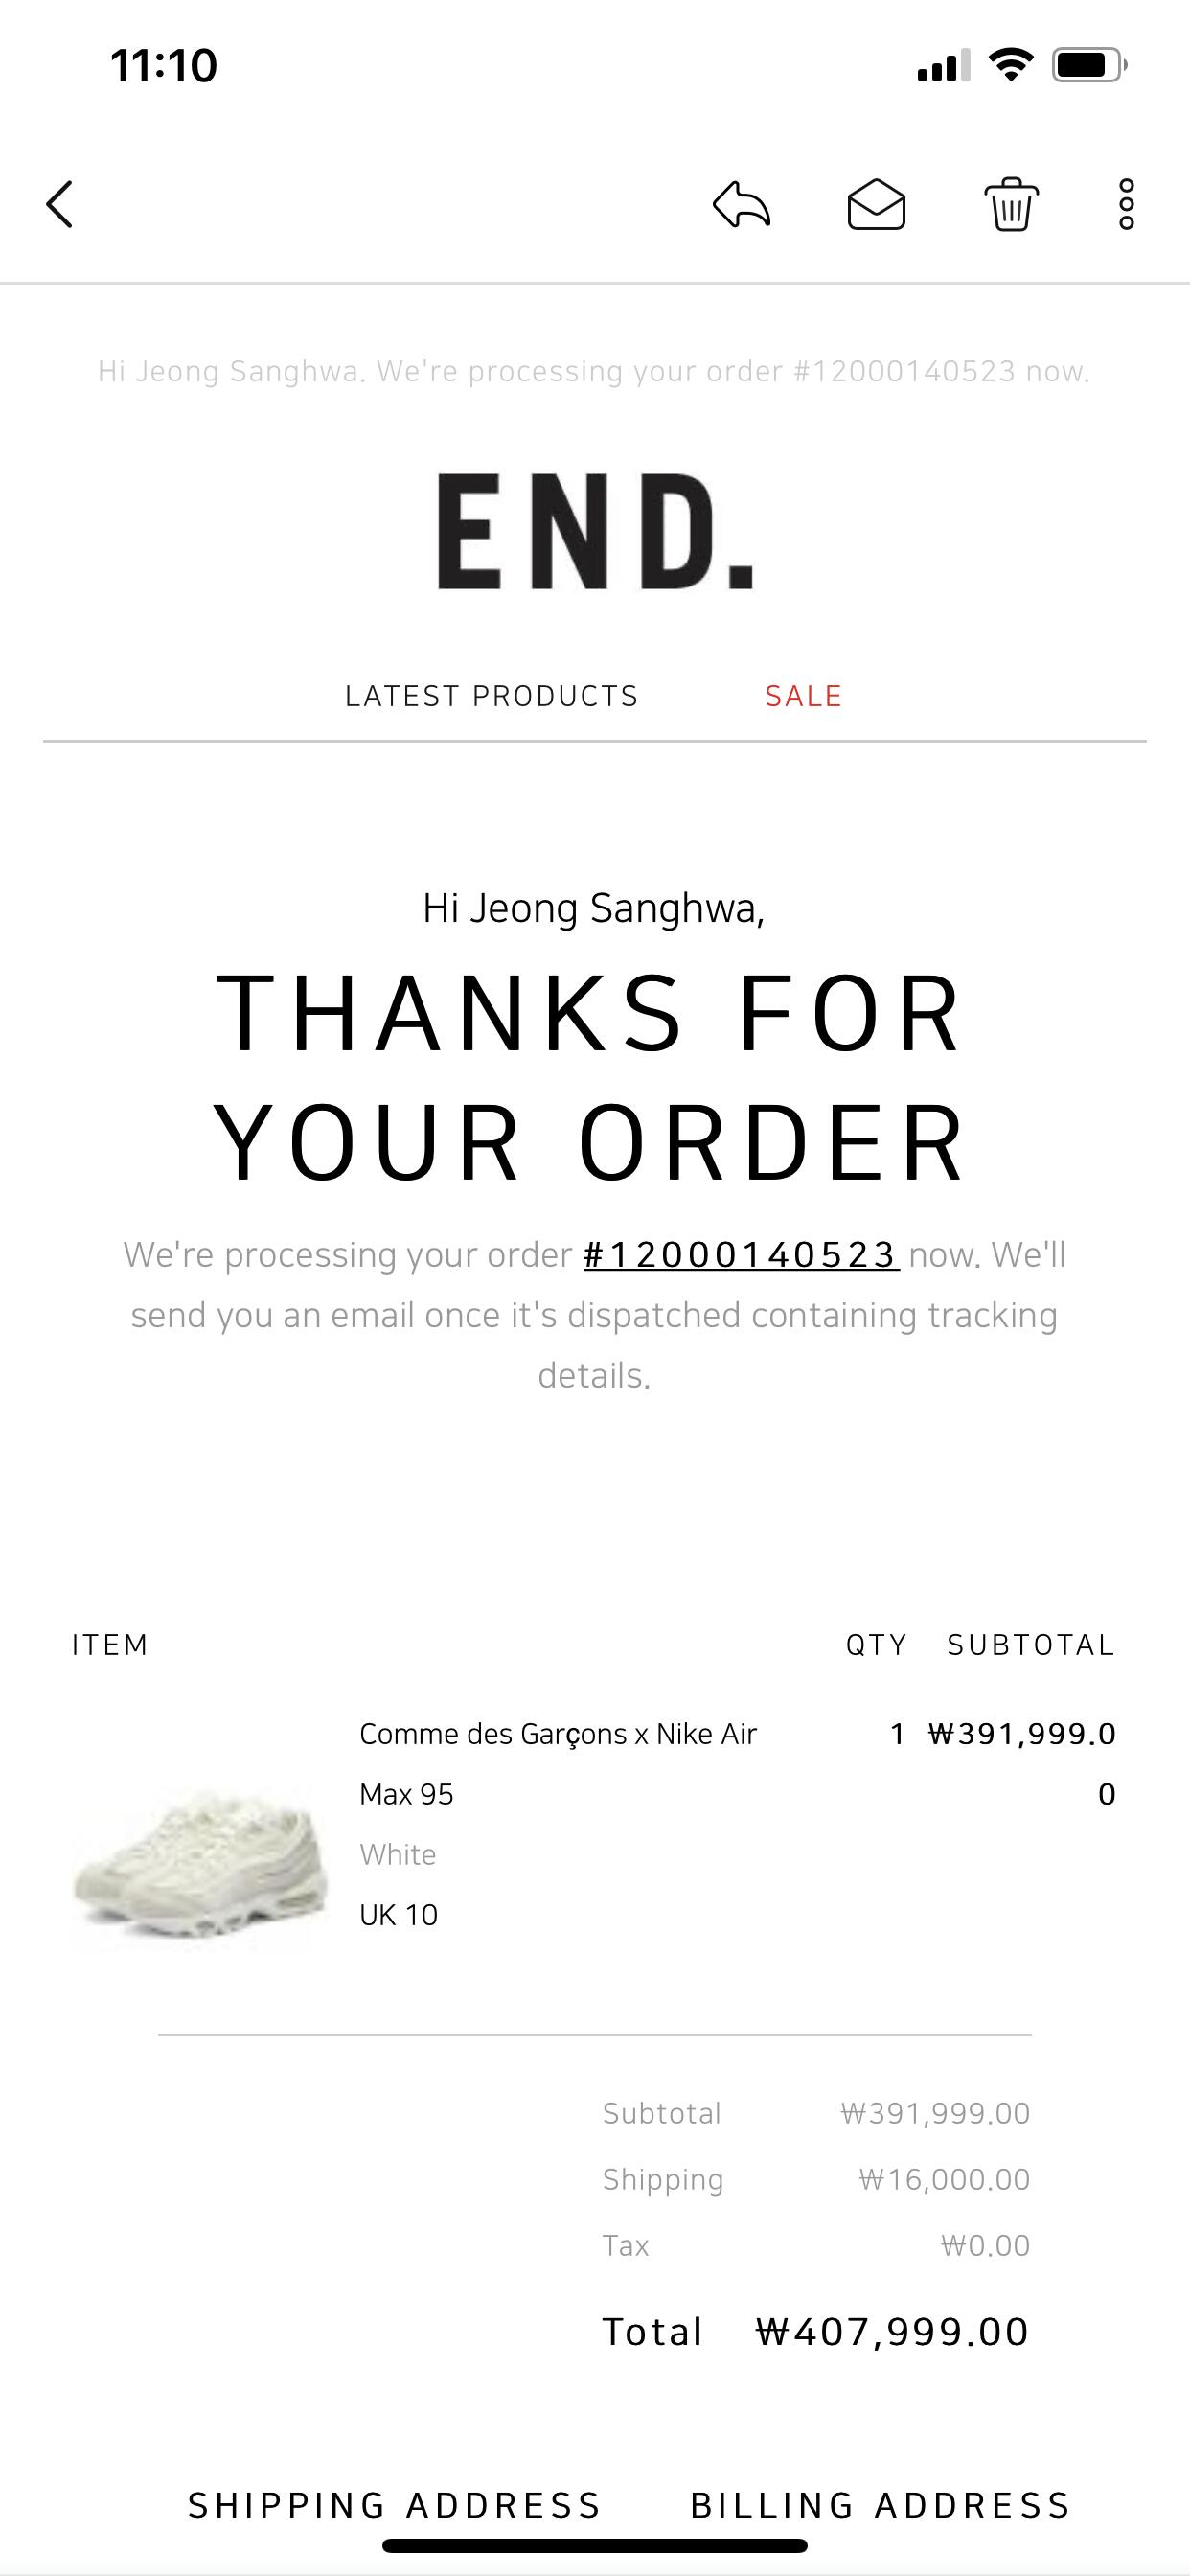Image resolution: width=1190 pixels, height=2576 pixels.
Task: Tap the cellular signal bars icon
Action: click(943, 66)
